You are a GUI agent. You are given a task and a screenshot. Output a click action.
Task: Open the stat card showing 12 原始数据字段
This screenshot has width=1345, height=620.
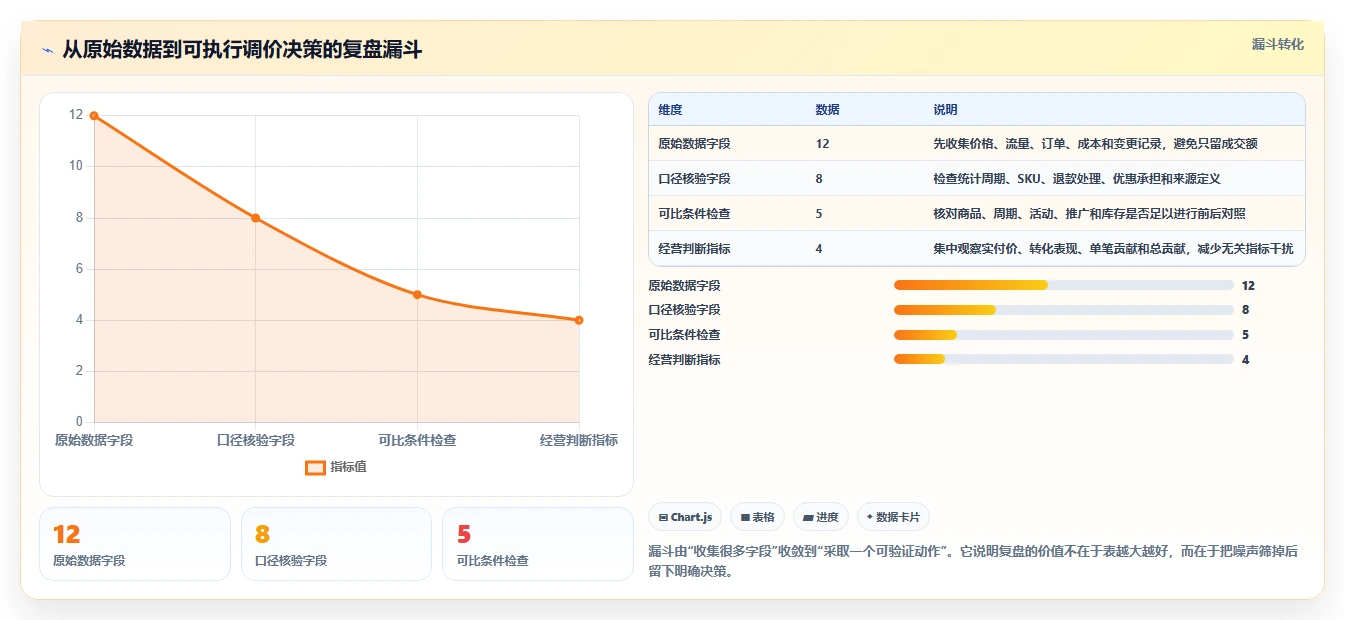(135, 544)
